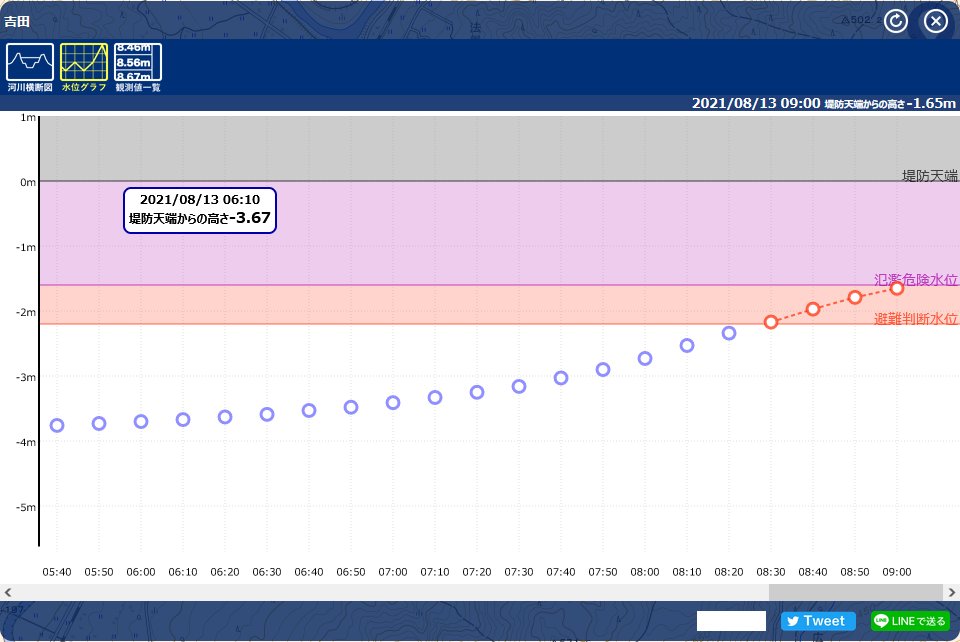Image resolution: width=960 pixels, height=642 pixels.
Task: Select the 06:20 data point
Action: (x=225, y=417)
